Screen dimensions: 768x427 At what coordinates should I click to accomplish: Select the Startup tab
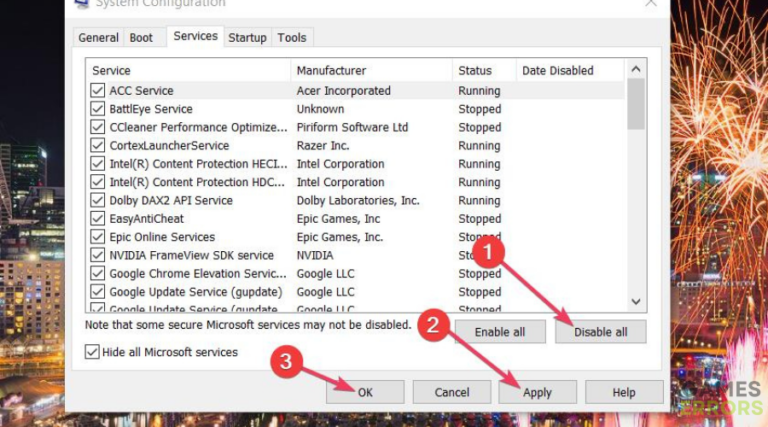tap(247, 38)
